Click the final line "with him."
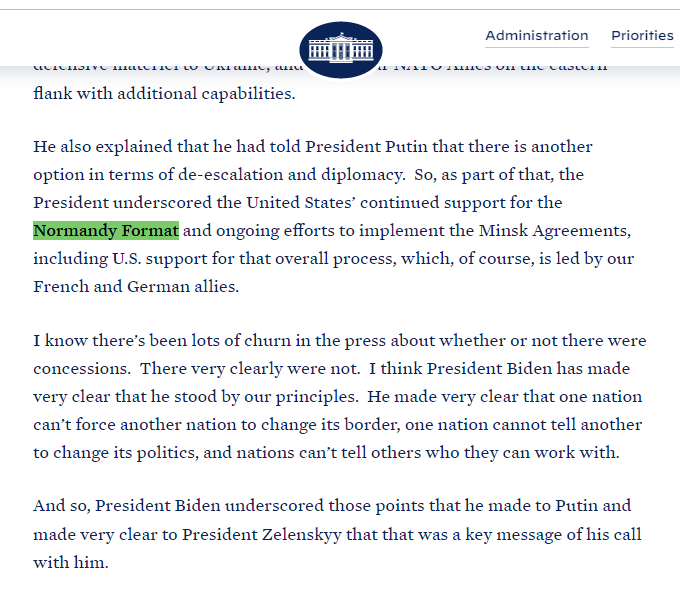 point(70,562)
